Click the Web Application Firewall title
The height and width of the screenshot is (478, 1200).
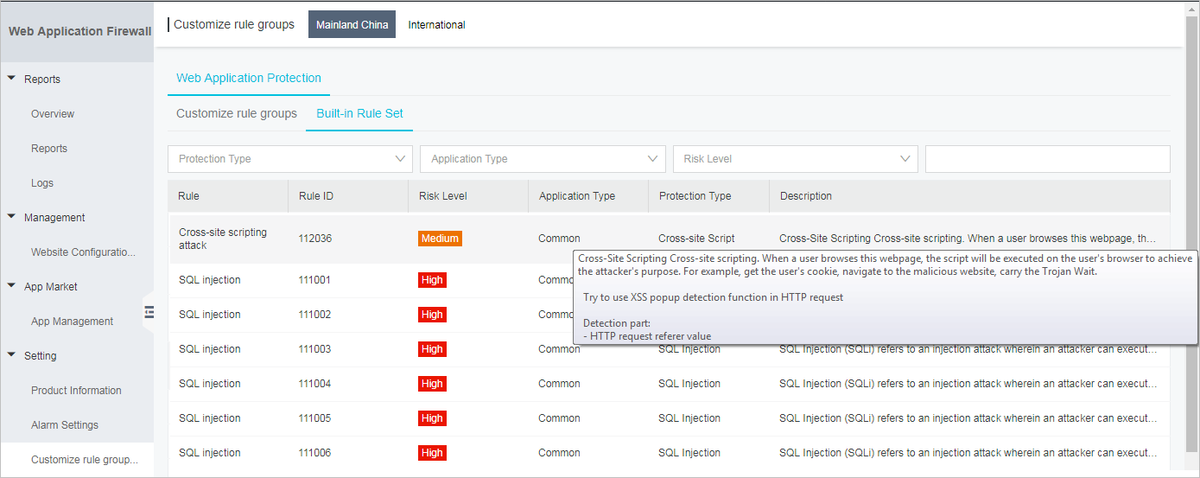point(80,31)
